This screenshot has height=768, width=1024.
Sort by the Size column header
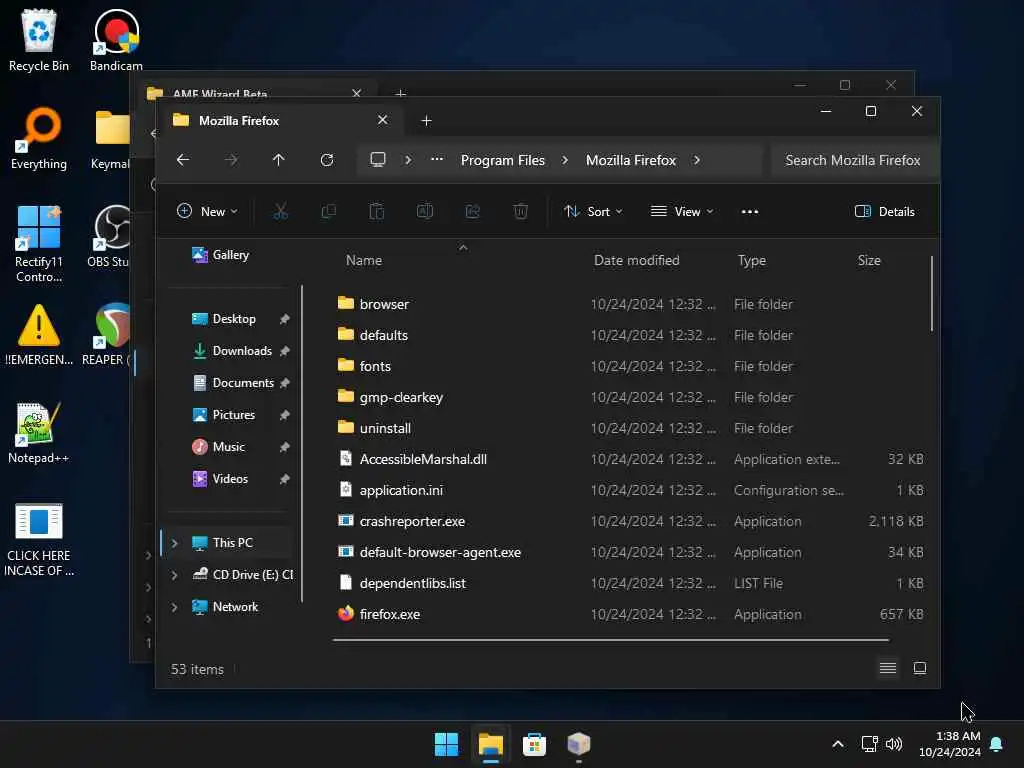coord(869,260)
